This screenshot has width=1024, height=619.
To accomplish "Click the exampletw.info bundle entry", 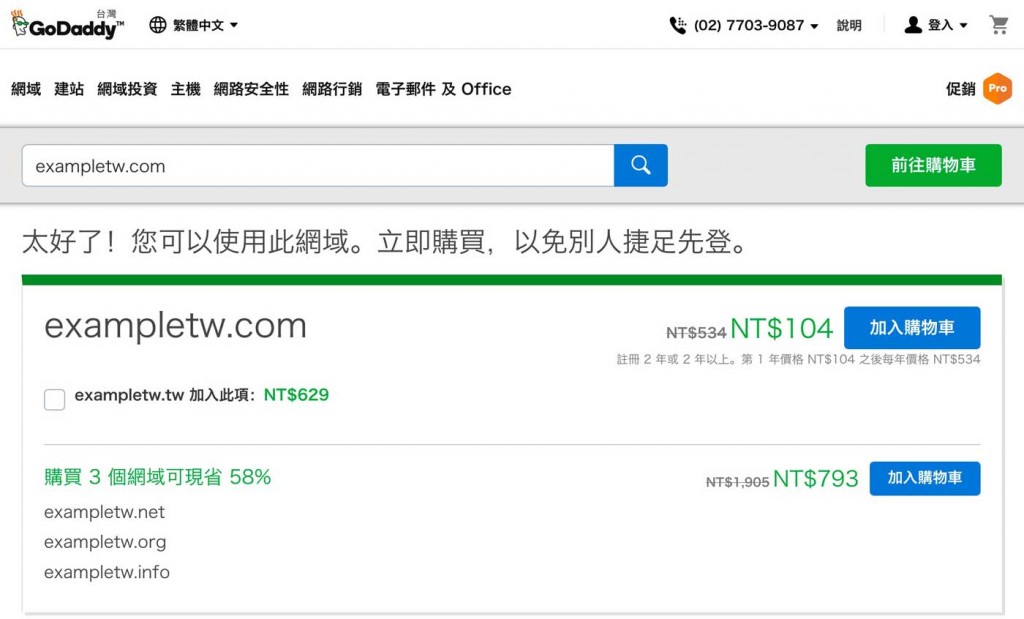I will pos(107,572).
